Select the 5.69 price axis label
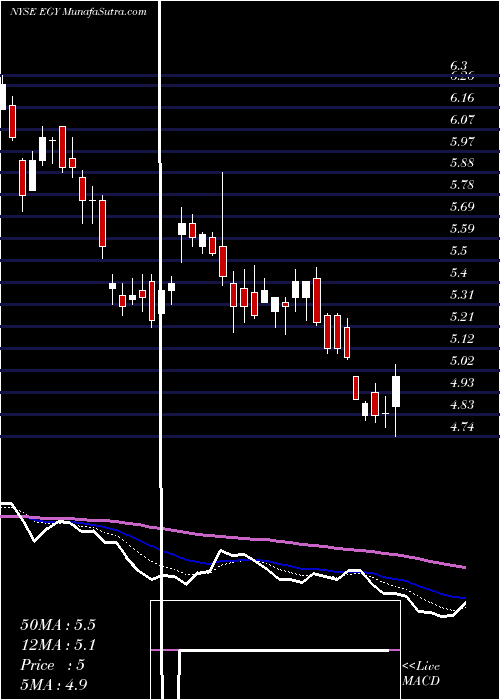Screen dimensions: 500x700 [462, 207]
